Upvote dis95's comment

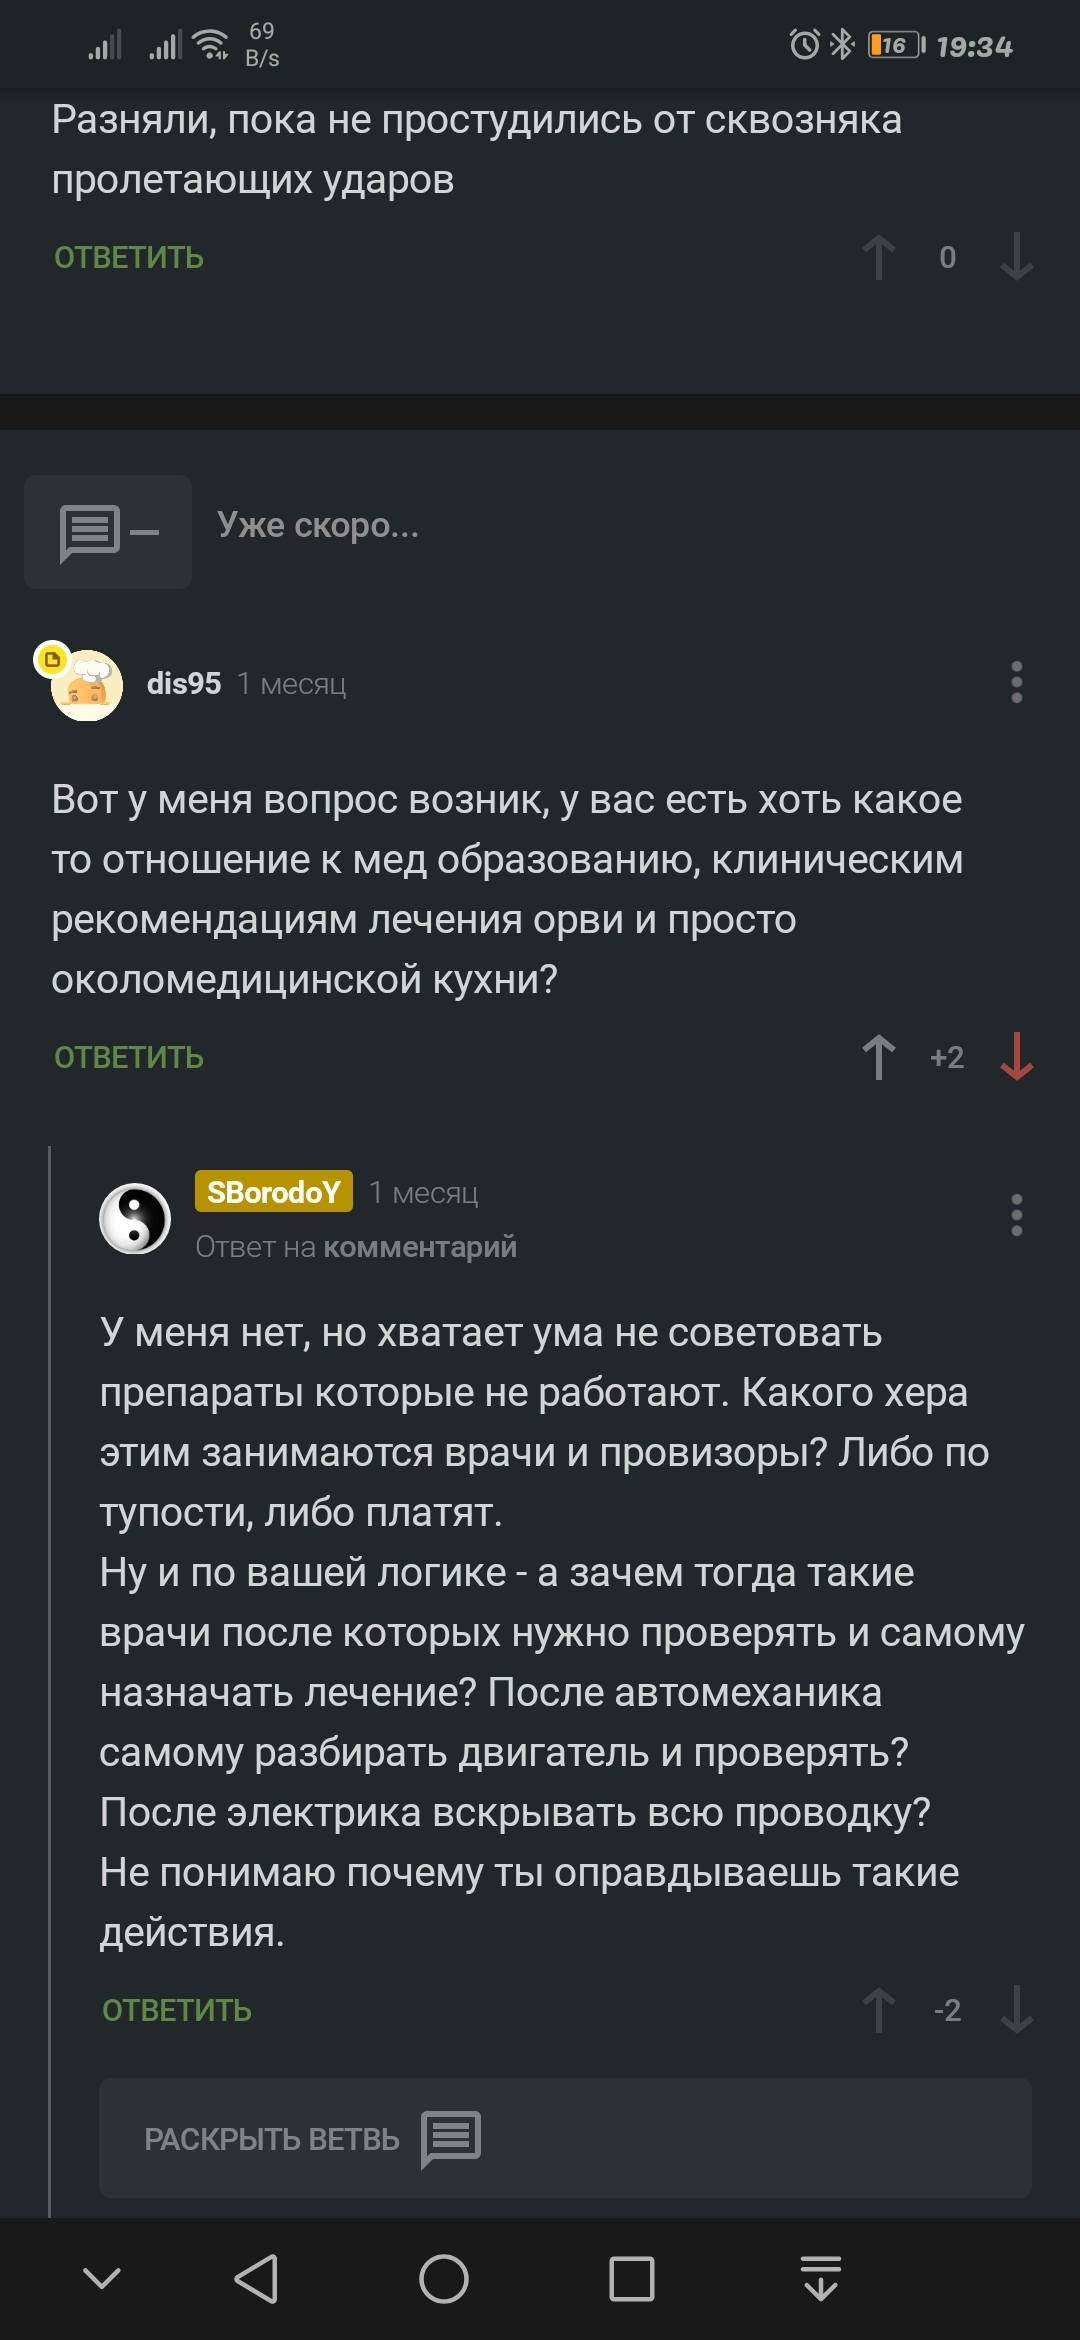pyautogui.click(x=878, y=1057)
